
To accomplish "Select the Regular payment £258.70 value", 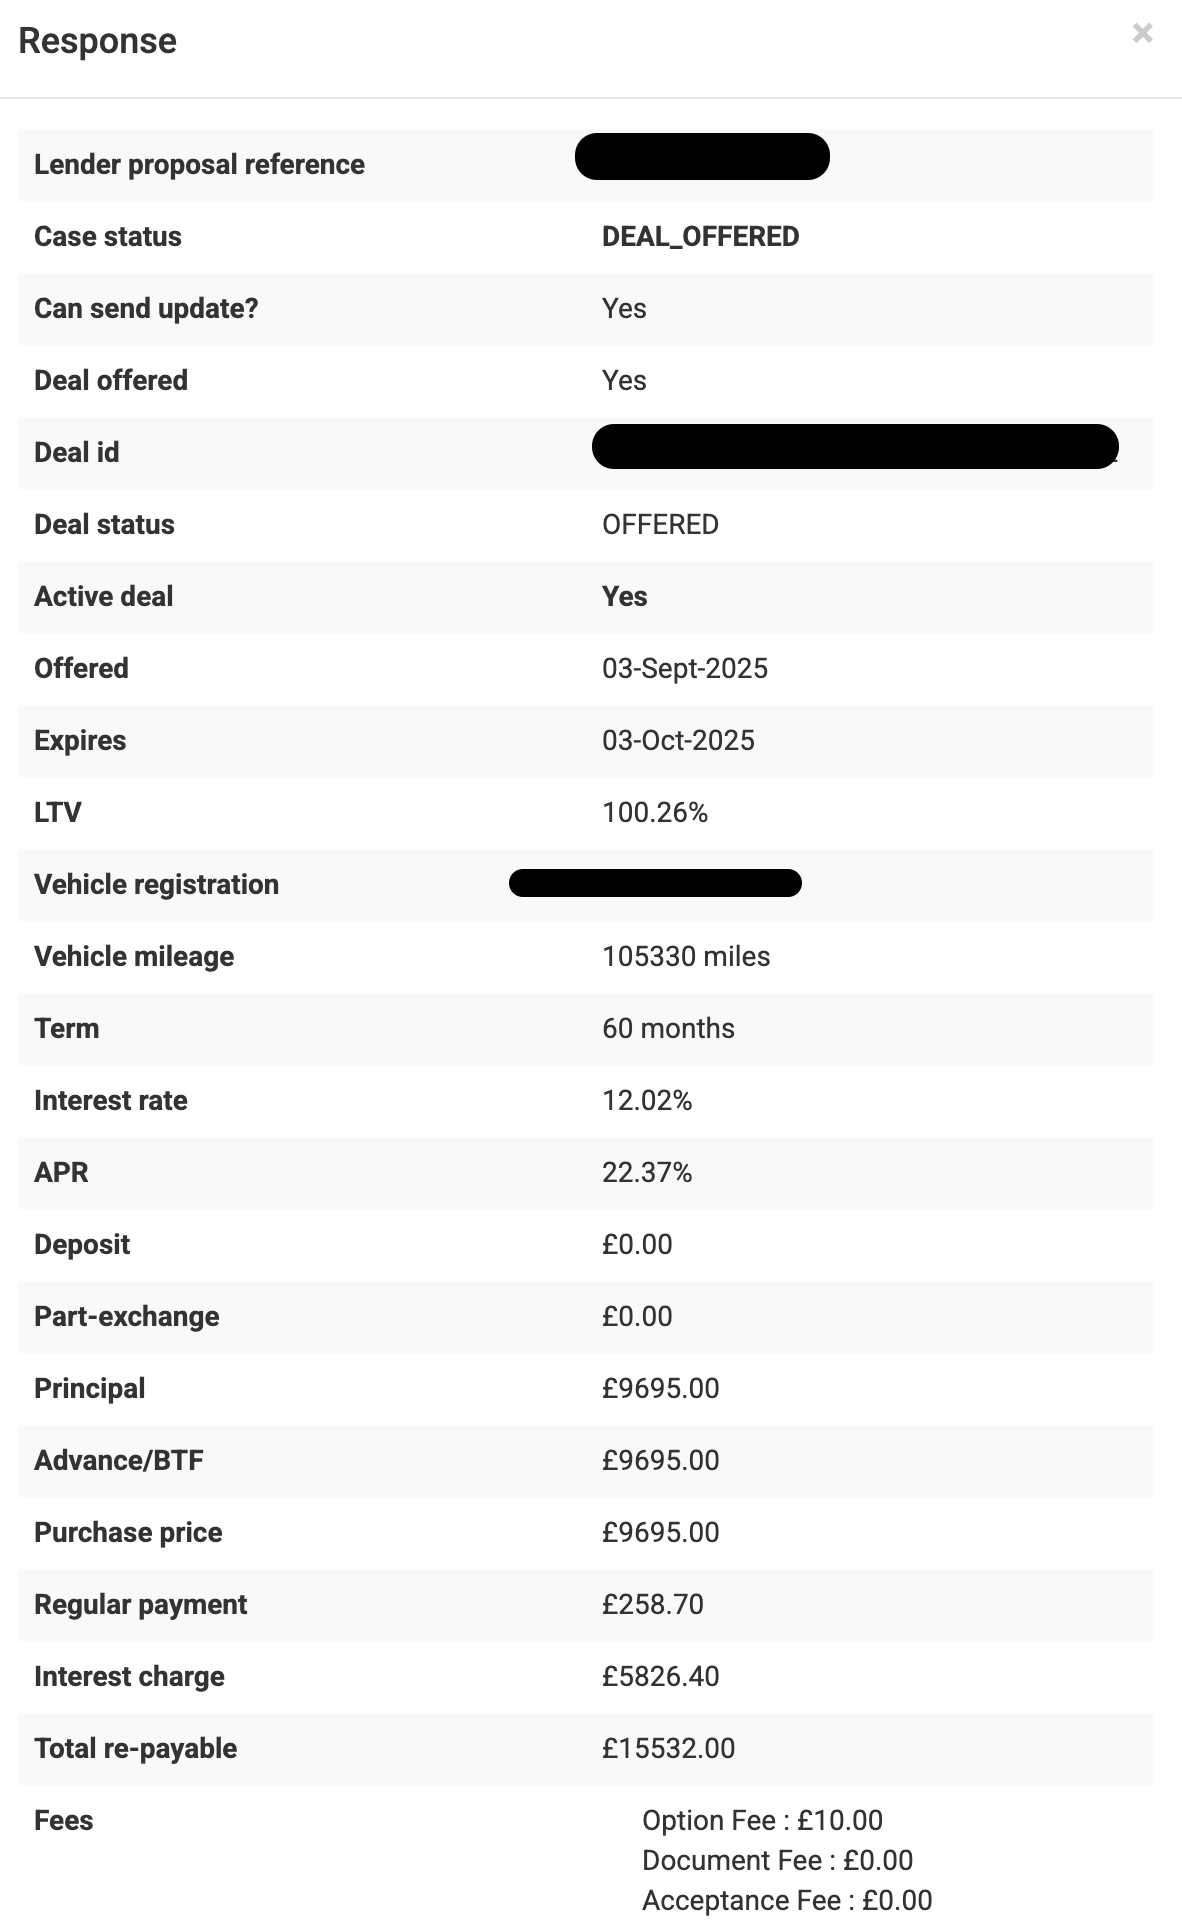I will coord(651,1604).
